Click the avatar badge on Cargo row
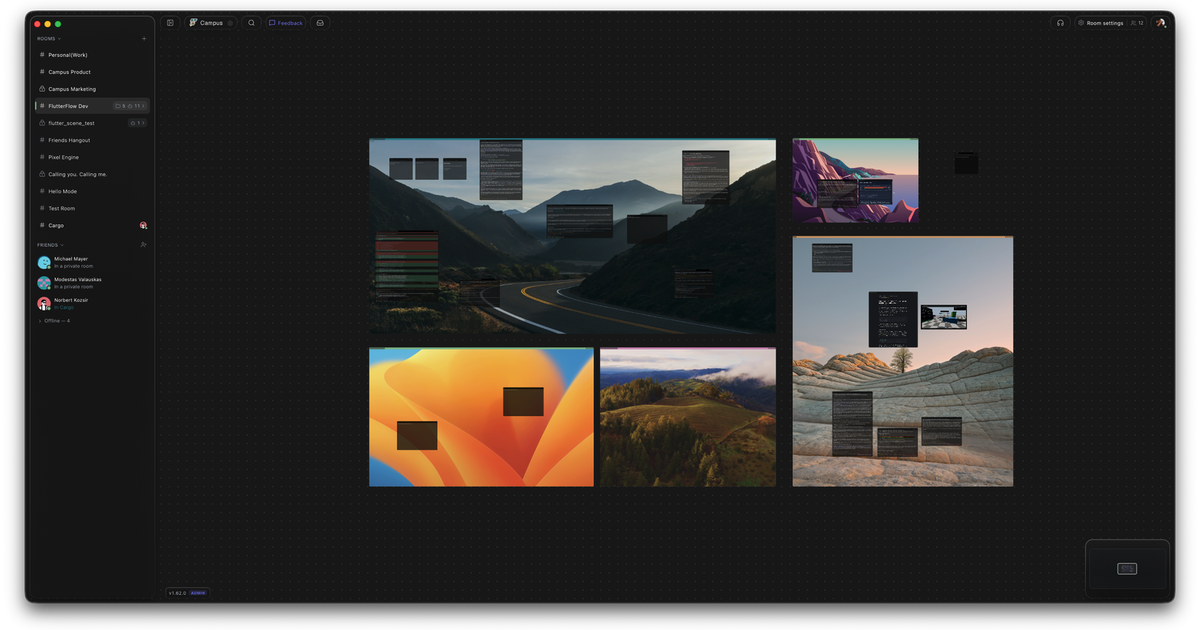The width and height of the screenshot is (1200, 630). [143, 225]
